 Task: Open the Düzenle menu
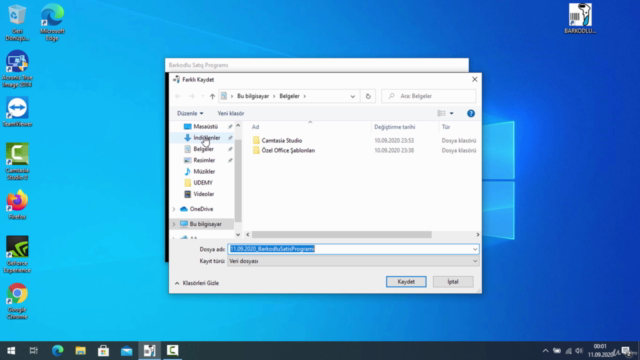point(190,113)
